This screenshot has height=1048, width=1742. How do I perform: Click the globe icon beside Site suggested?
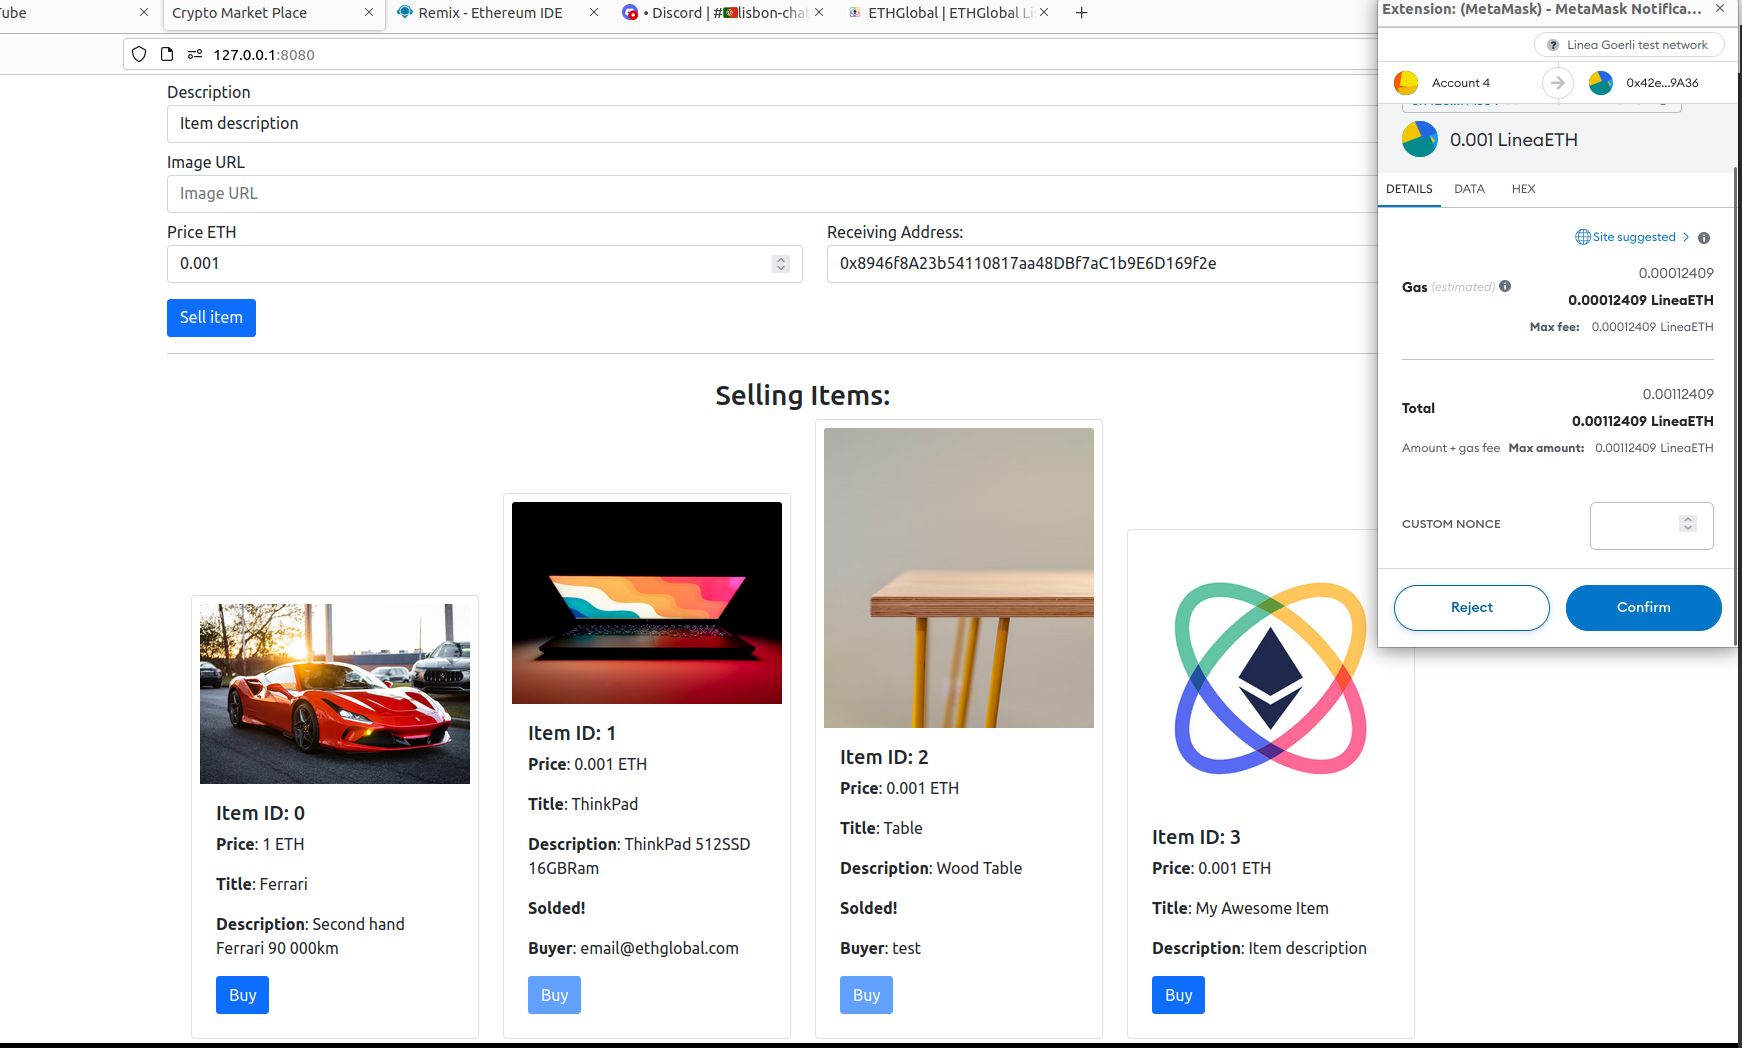[x=1583, y=237]
